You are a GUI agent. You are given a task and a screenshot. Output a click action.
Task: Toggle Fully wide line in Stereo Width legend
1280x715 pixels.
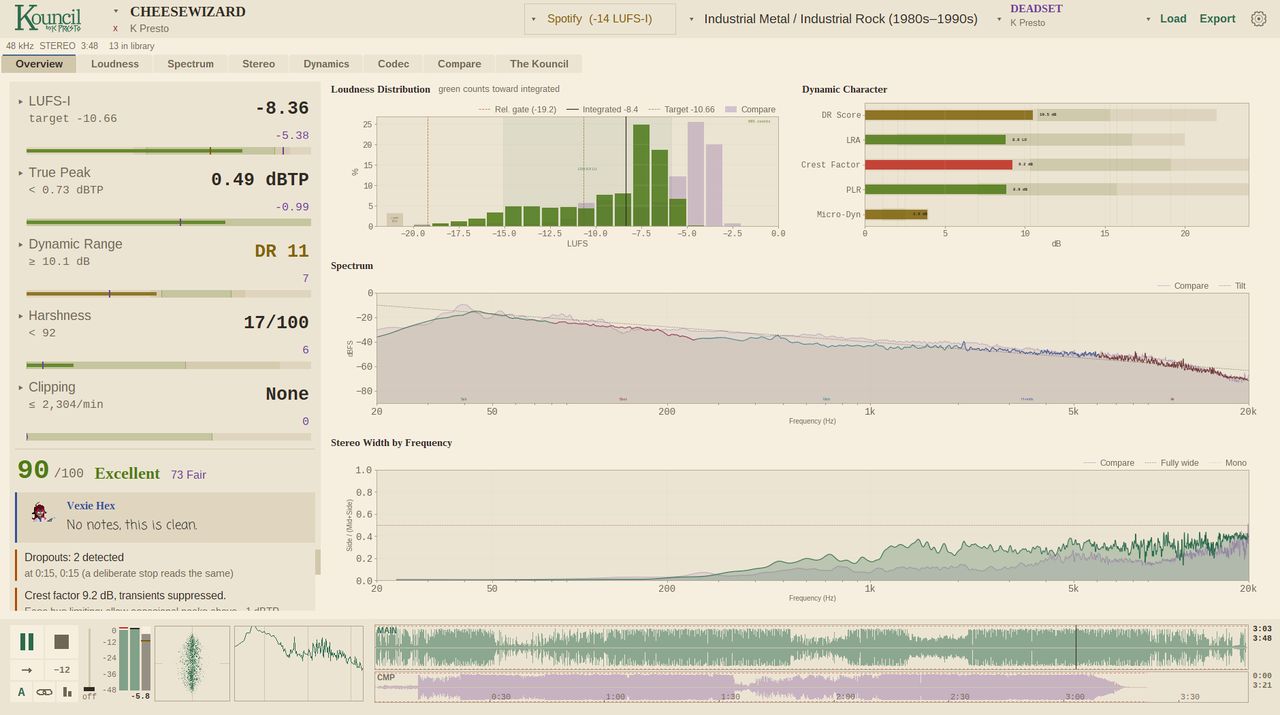pos(1171,463)
